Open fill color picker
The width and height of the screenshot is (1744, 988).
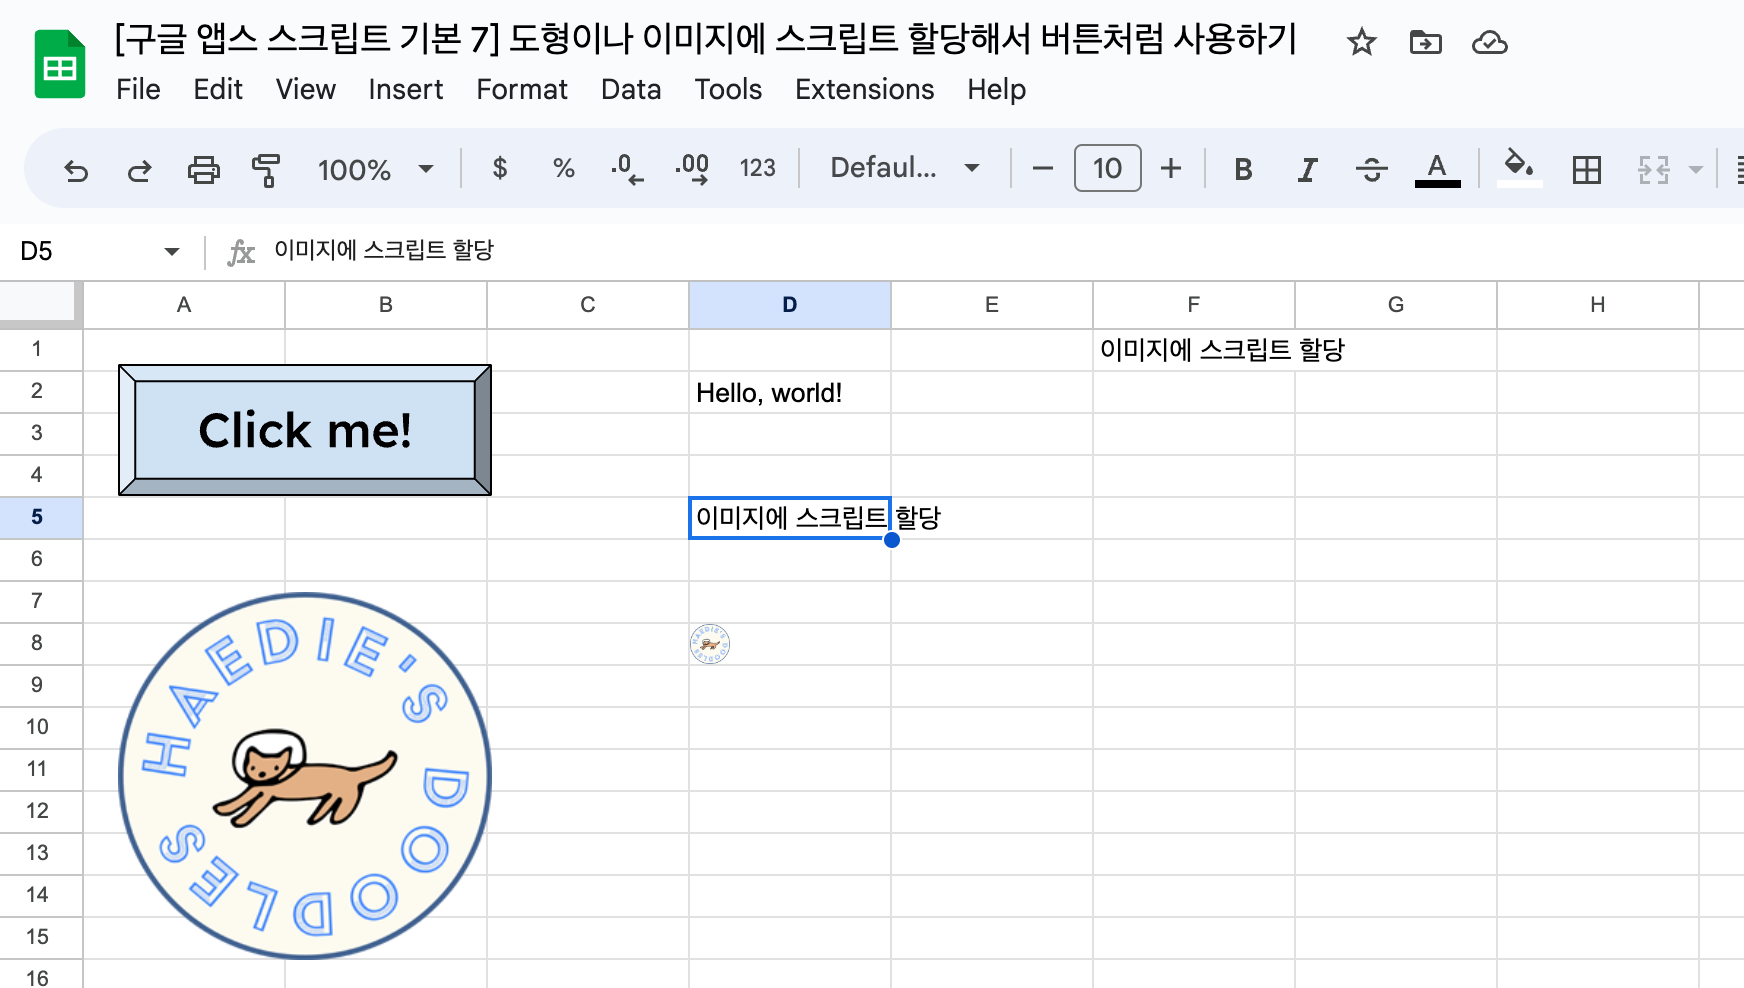coord(1519,167)
